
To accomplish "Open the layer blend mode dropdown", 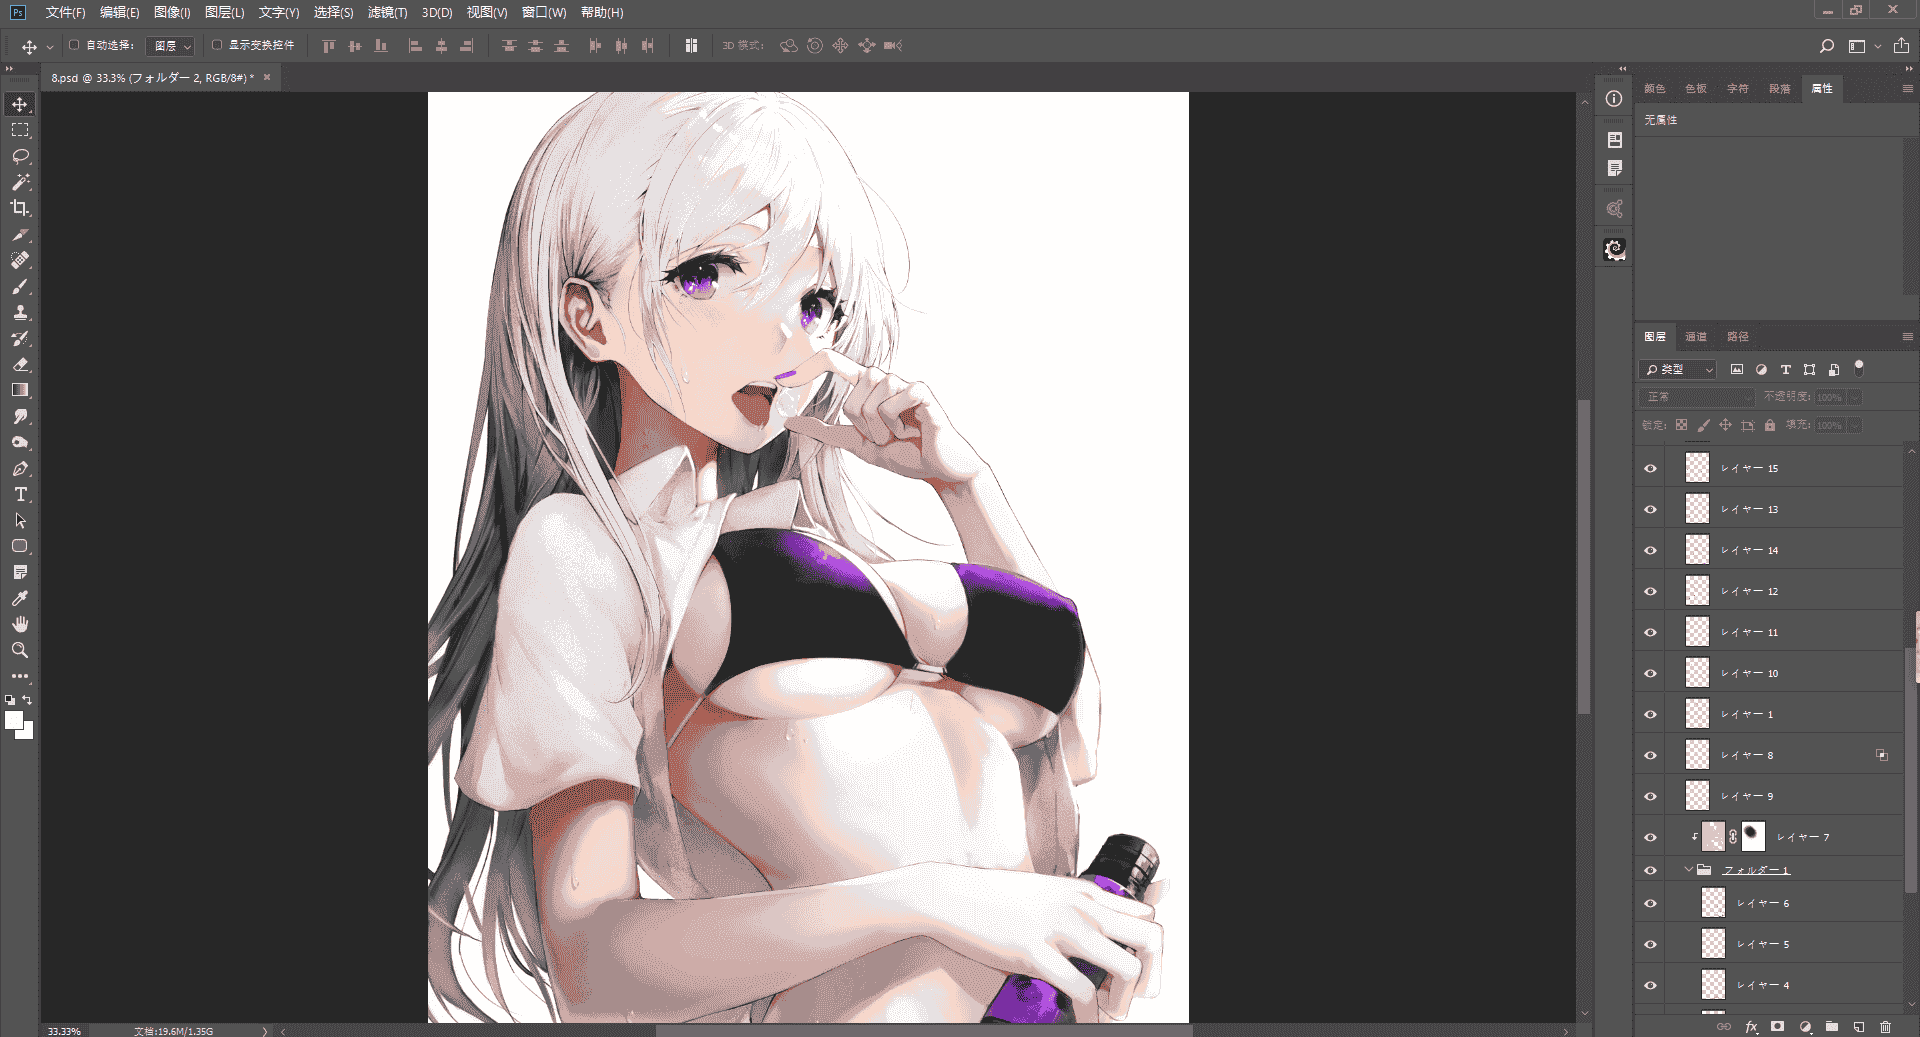I will 1697,397.
